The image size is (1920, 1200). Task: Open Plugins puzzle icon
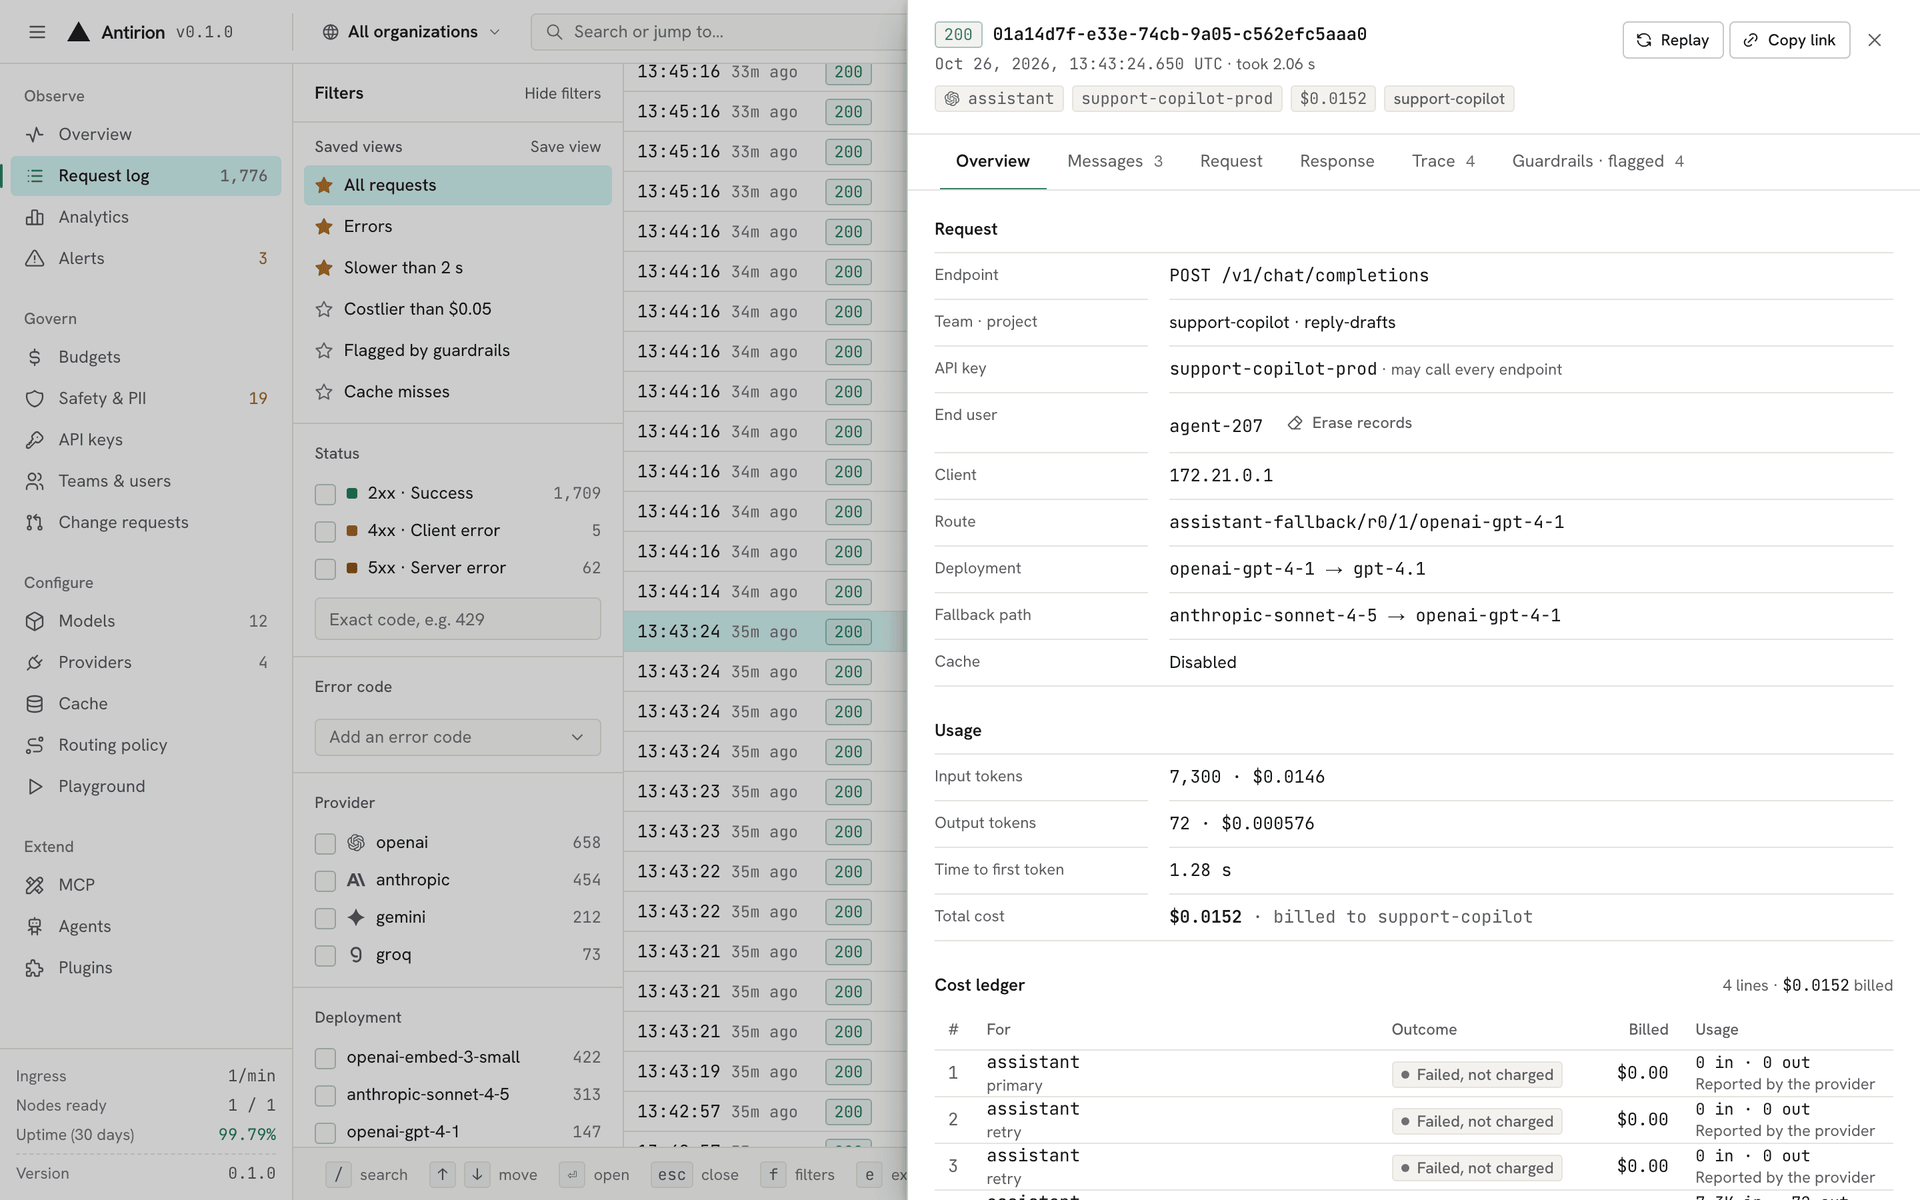pos(35,968)
